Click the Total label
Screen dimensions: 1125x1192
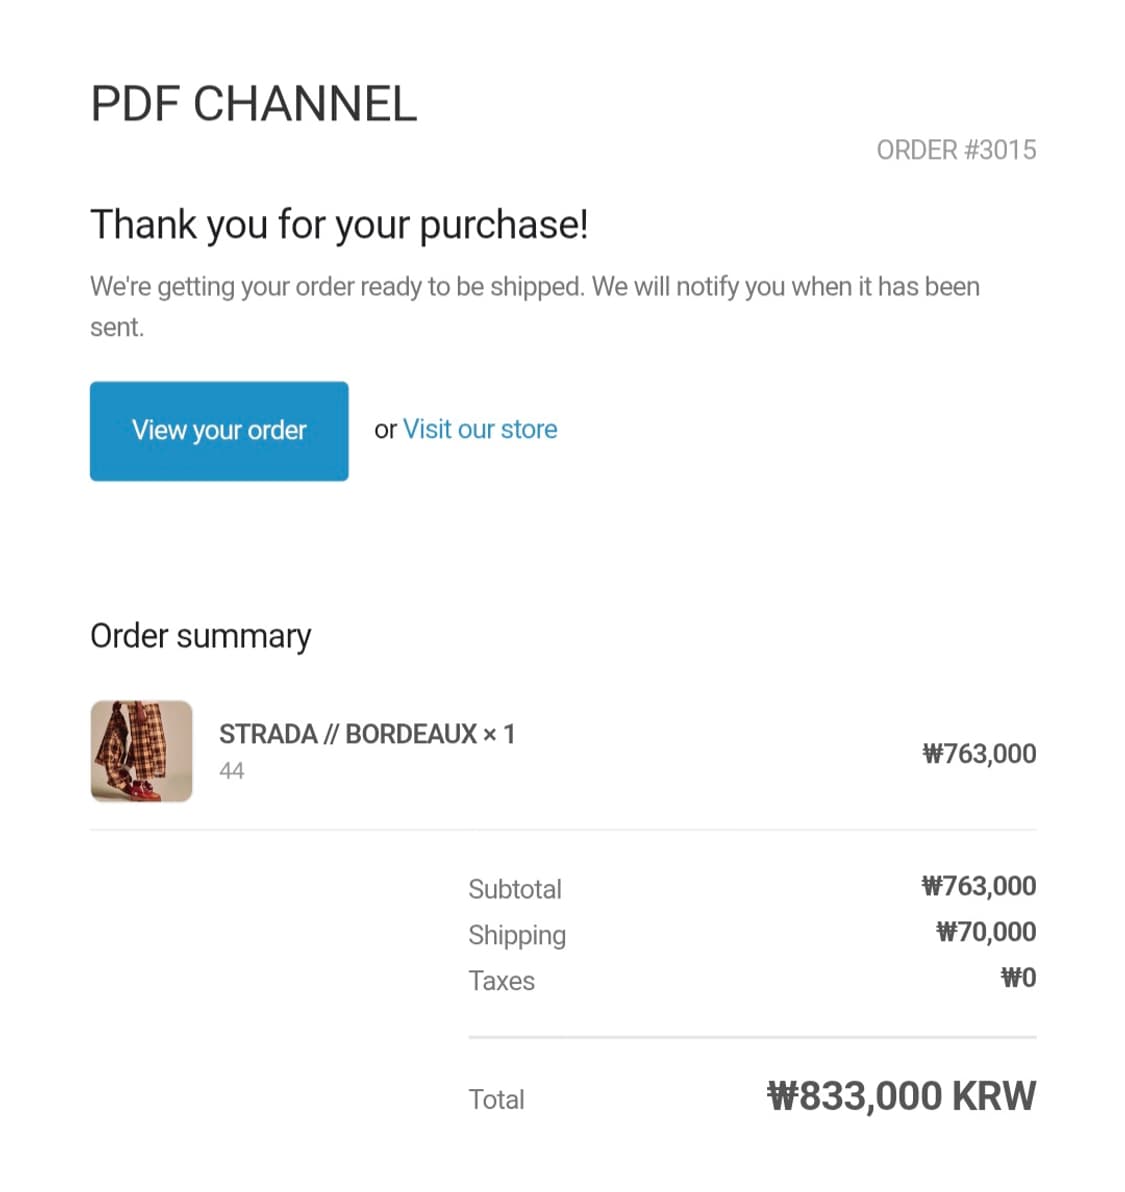coord(496,1100)
